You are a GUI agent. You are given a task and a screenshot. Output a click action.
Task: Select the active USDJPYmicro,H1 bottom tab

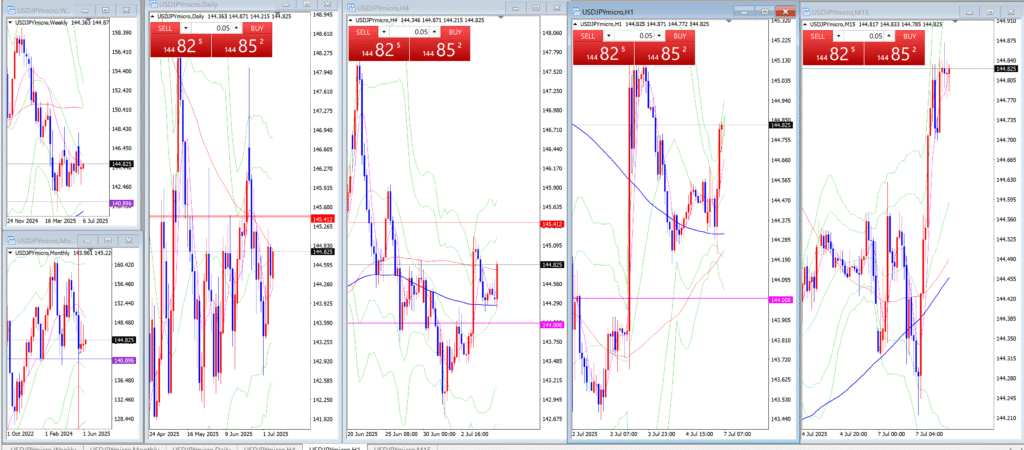pyautogui.click(x=336, y=447)
